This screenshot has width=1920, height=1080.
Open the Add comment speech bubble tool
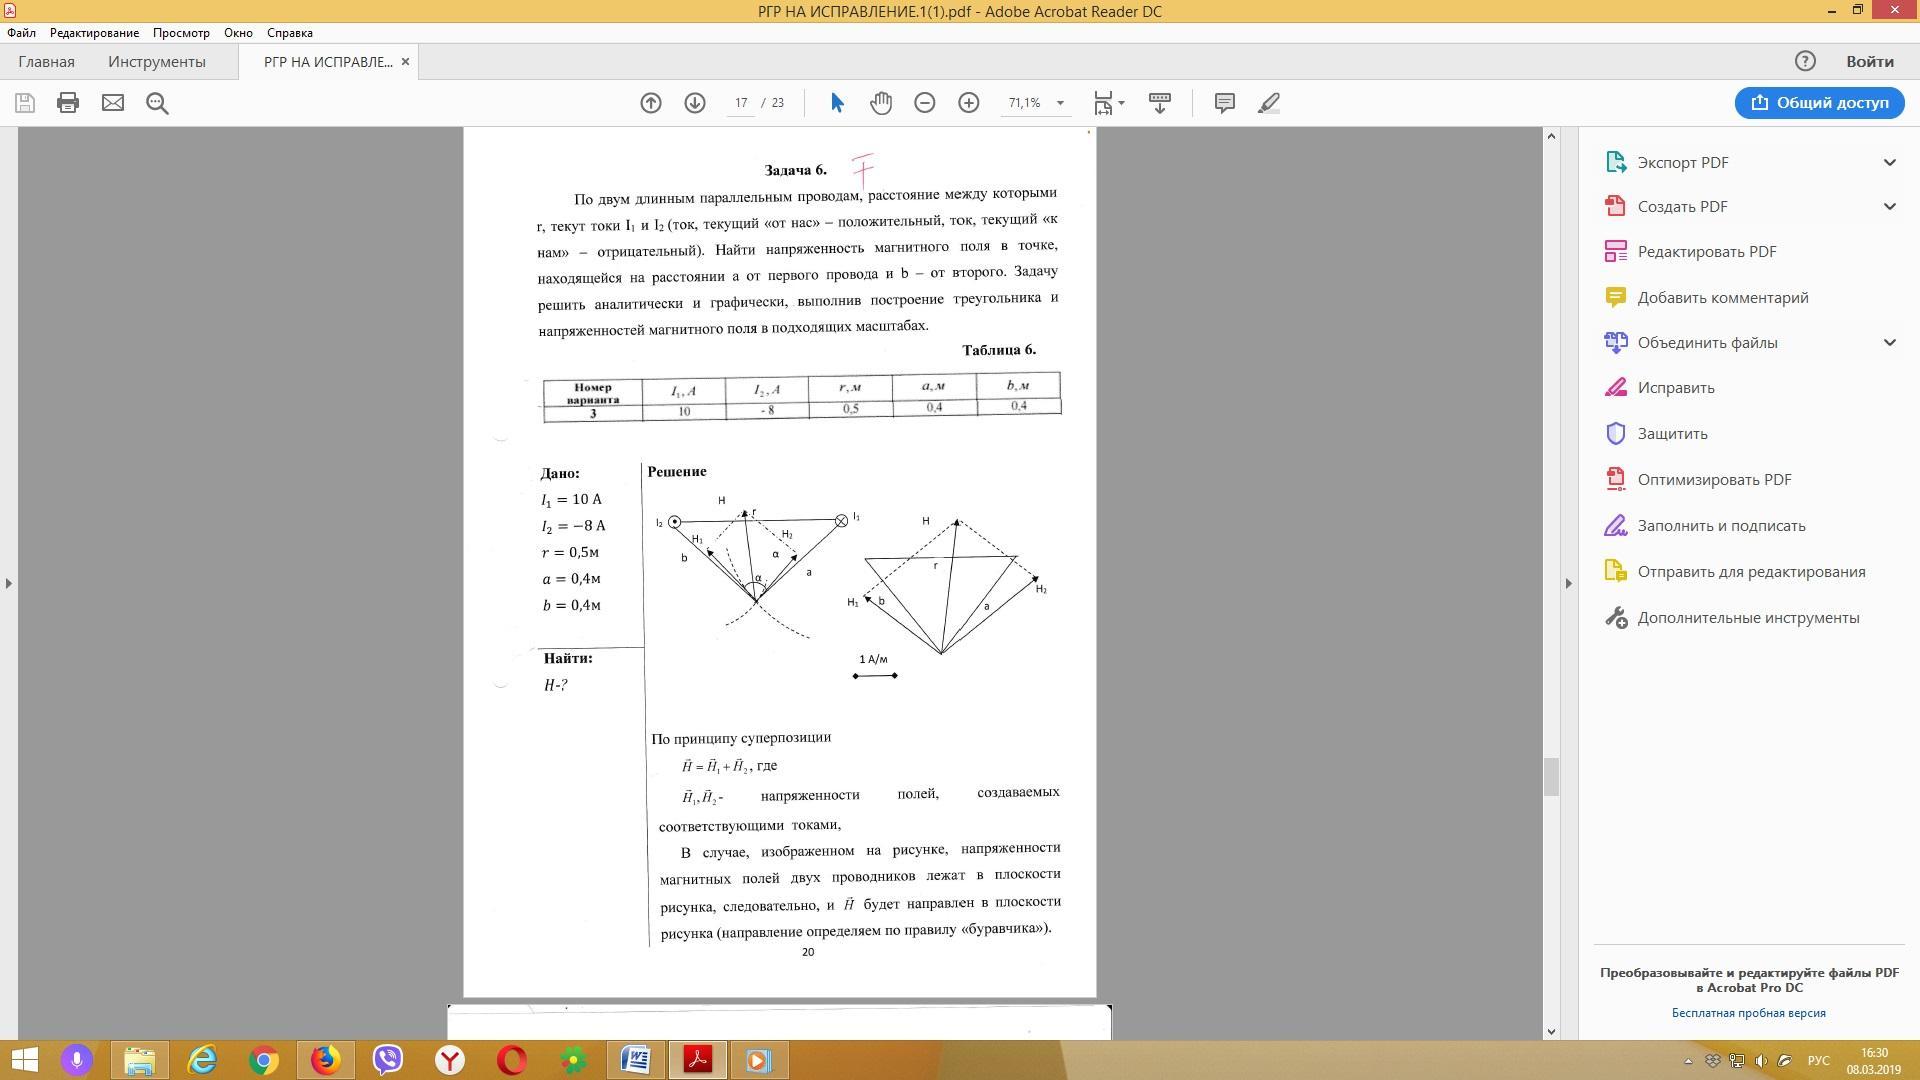1225,103
